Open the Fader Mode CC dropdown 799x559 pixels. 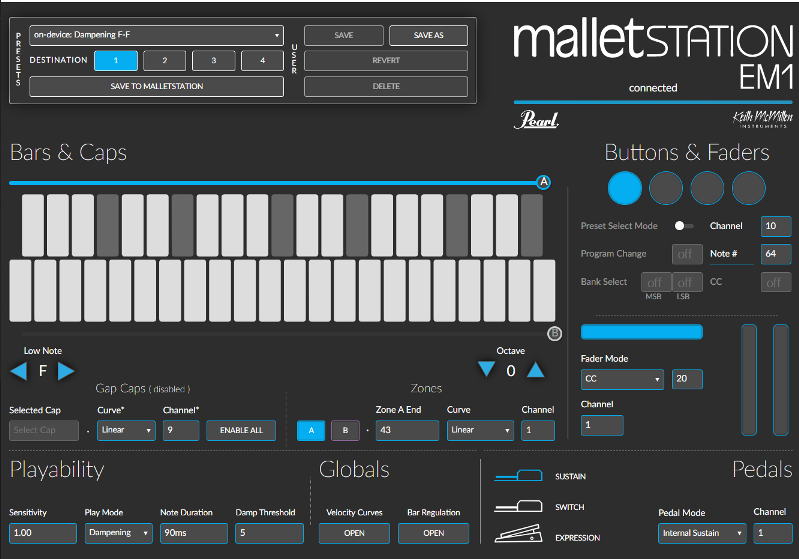coord(622,379)
